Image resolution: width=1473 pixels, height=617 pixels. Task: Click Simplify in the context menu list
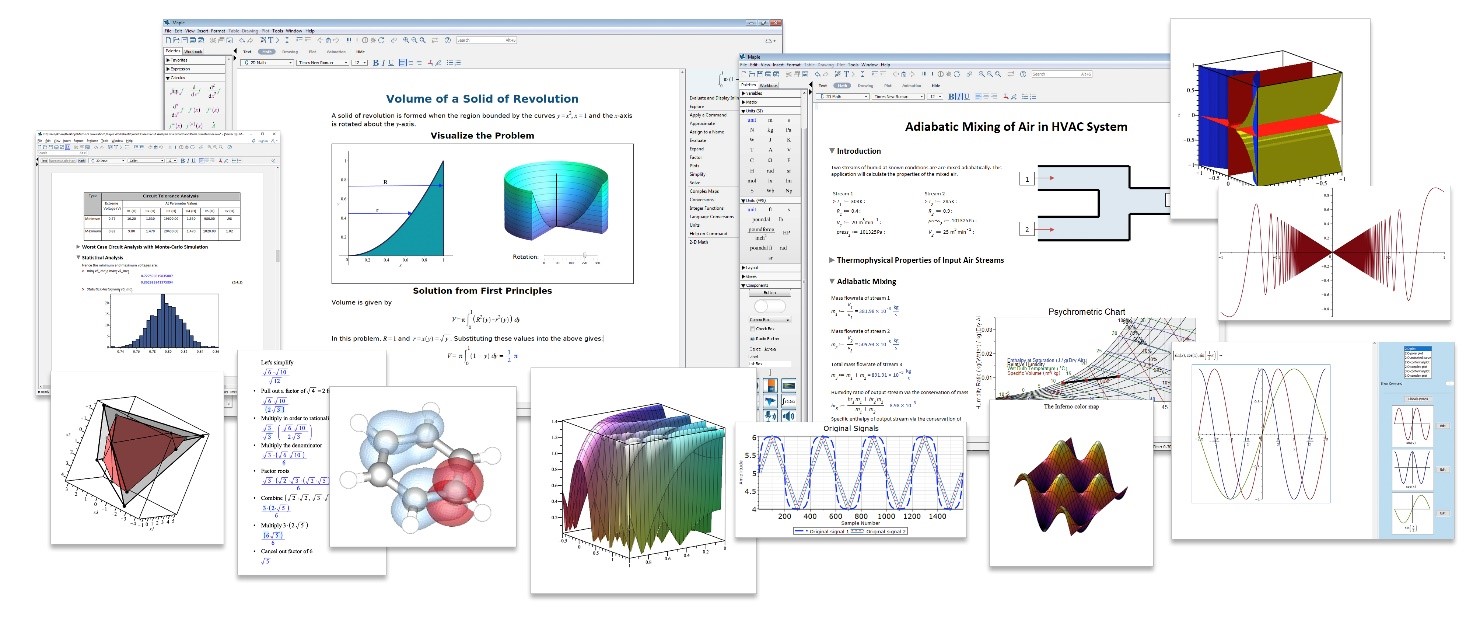click(x=699, y=173)
